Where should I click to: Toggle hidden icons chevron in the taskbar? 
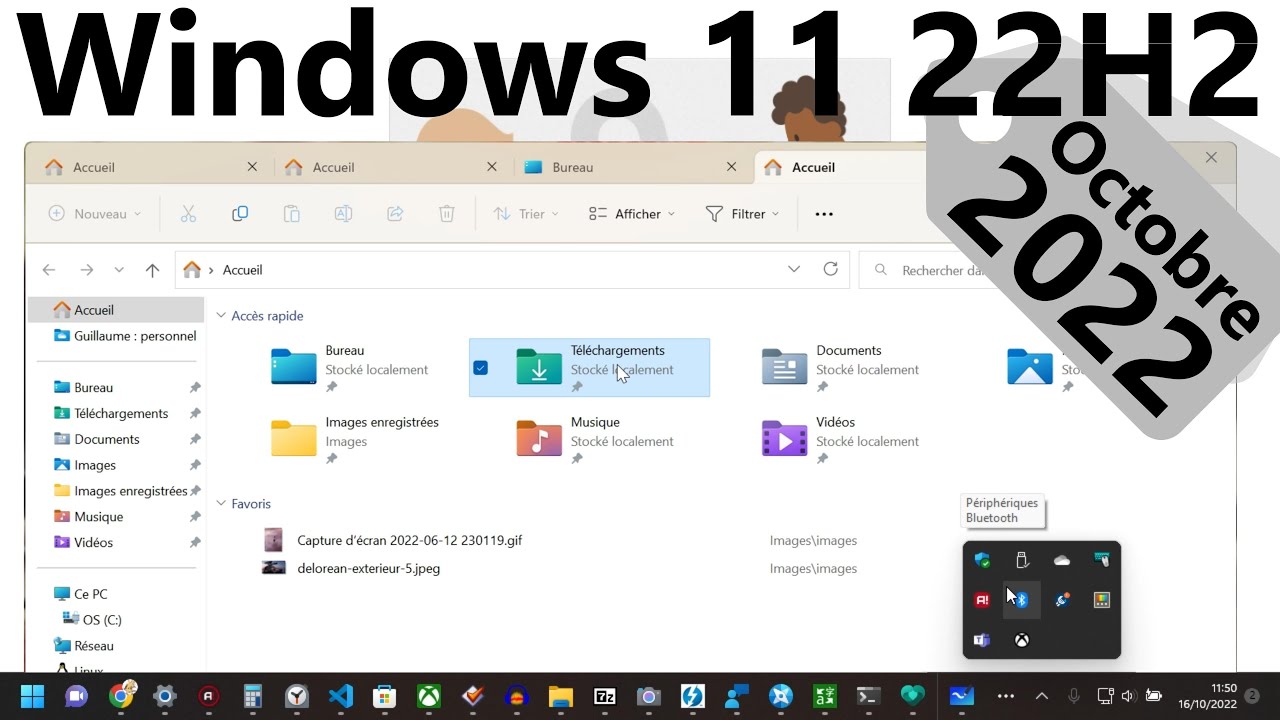1041,696
